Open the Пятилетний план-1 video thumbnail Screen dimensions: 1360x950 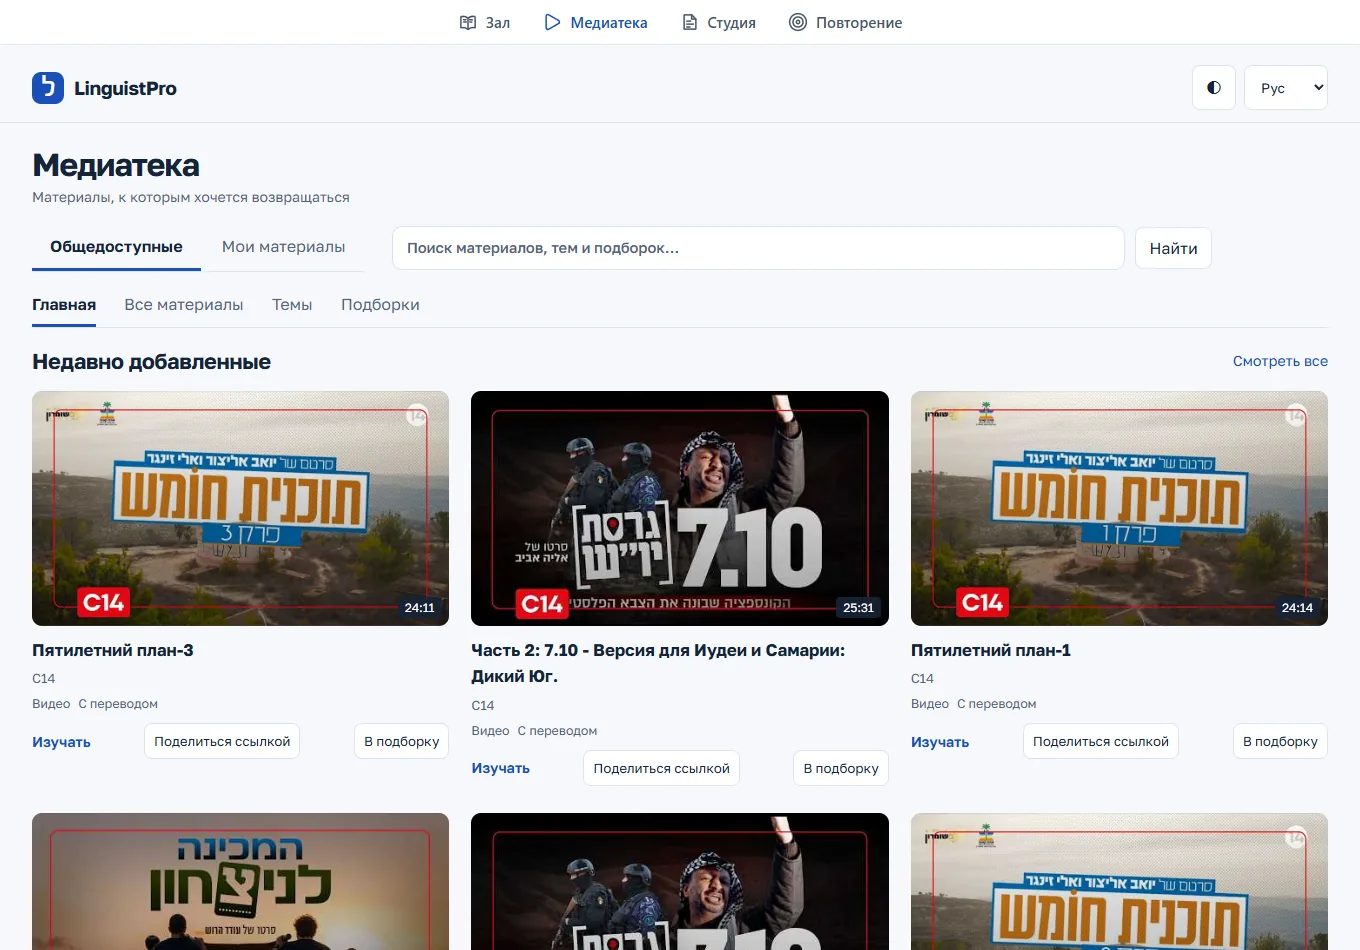click(1119, 508)
